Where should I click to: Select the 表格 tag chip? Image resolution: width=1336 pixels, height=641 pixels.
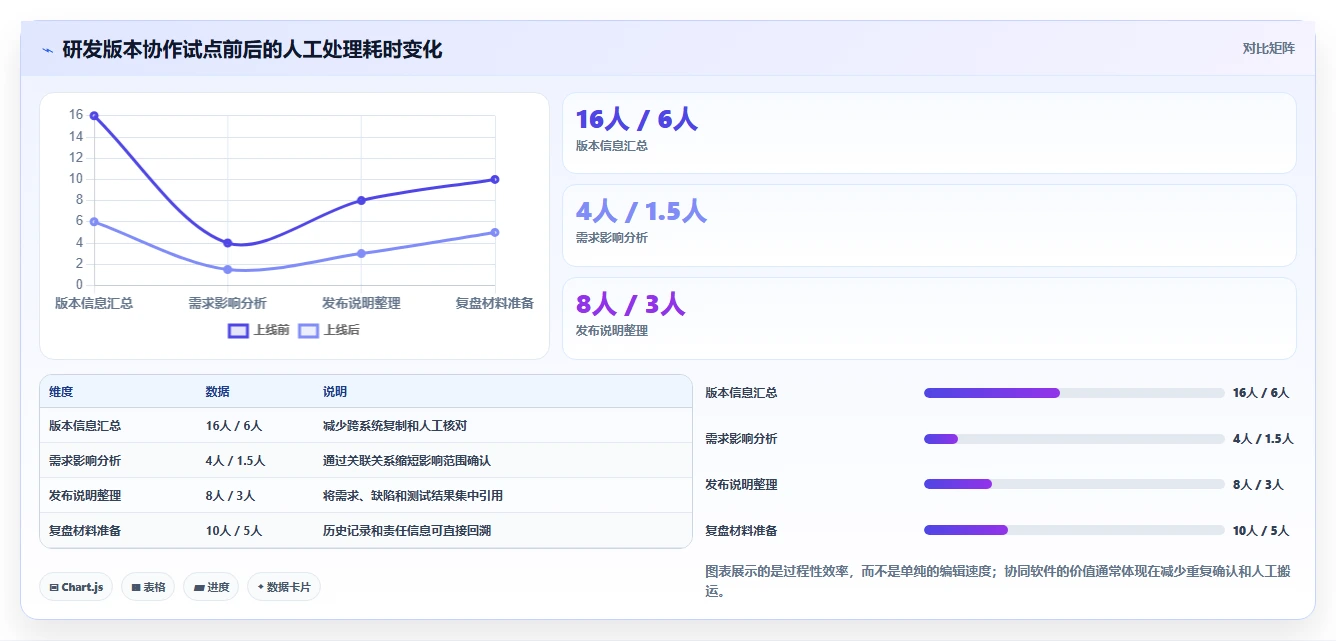148,587
